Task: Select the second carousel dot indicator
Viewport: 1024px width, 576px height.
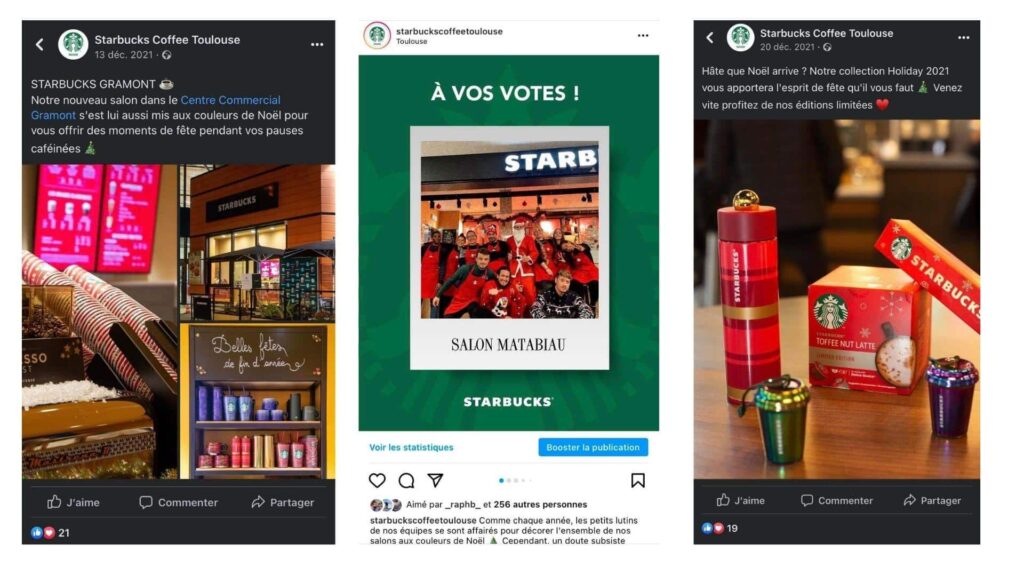Action: 509,481
